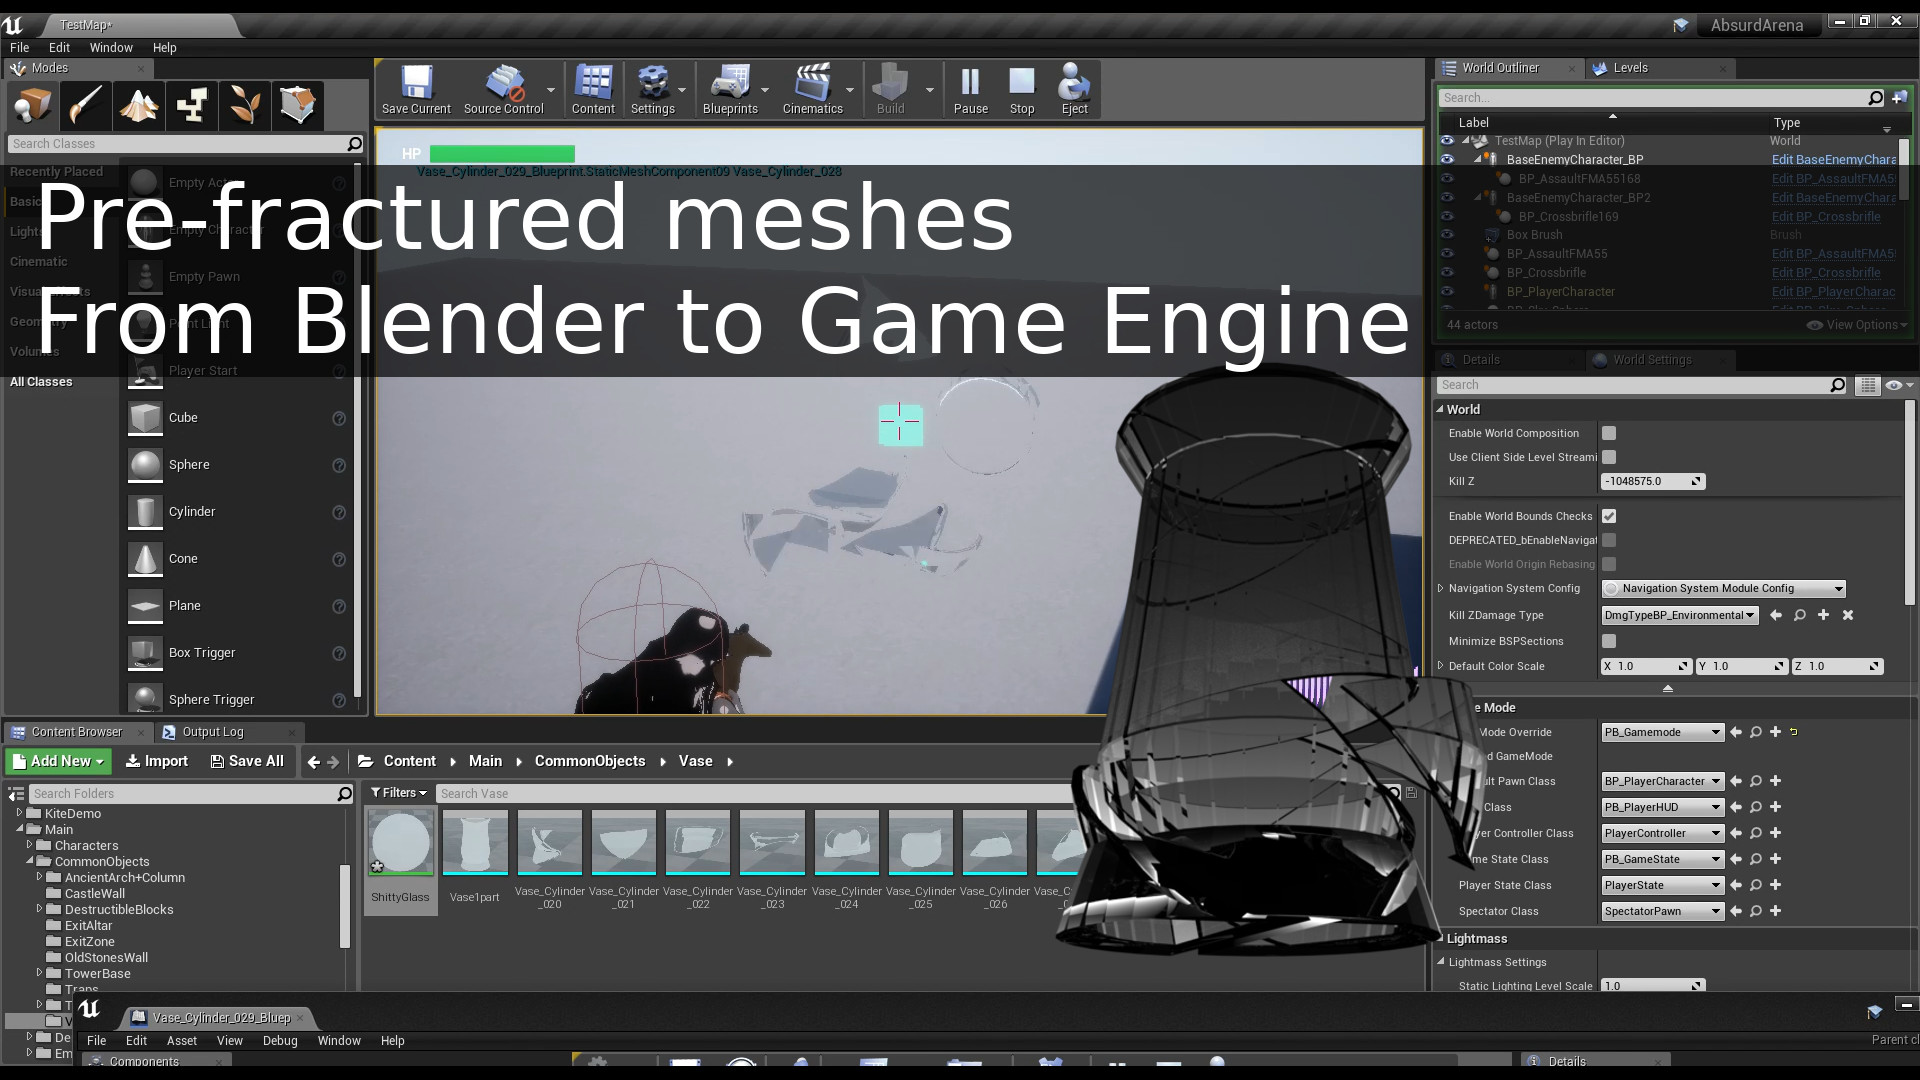Select the Paint mode brush icon
1920x1080 pixels.
click(86, 105)
